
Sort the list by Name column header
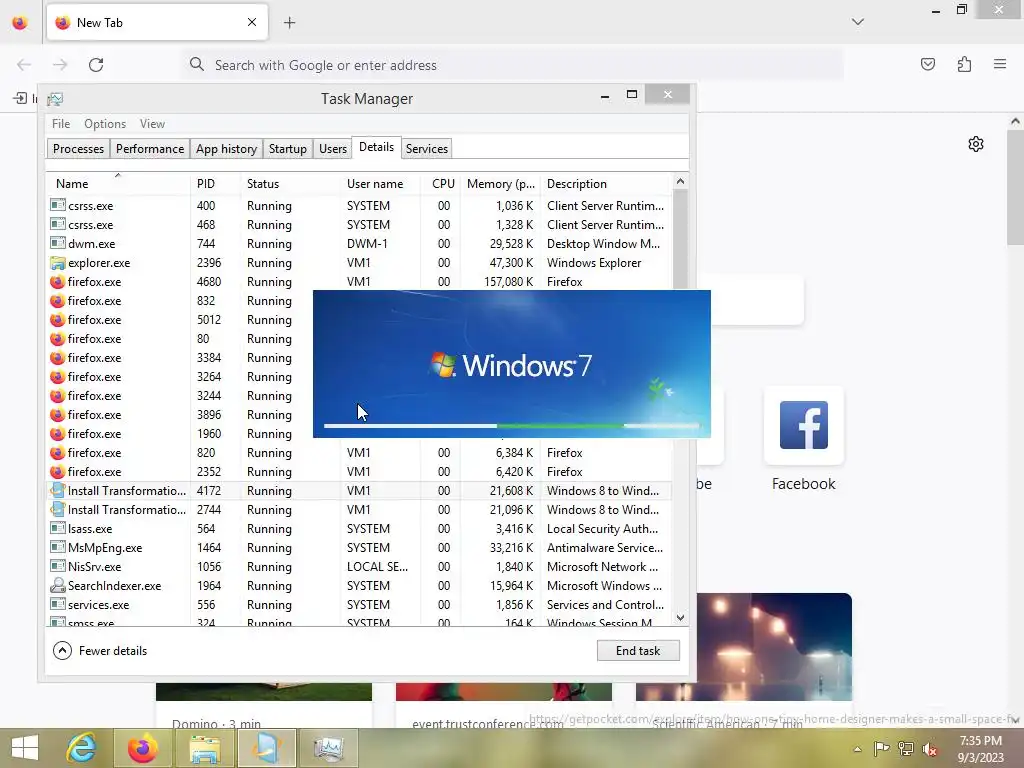click(x=118, y=184)
